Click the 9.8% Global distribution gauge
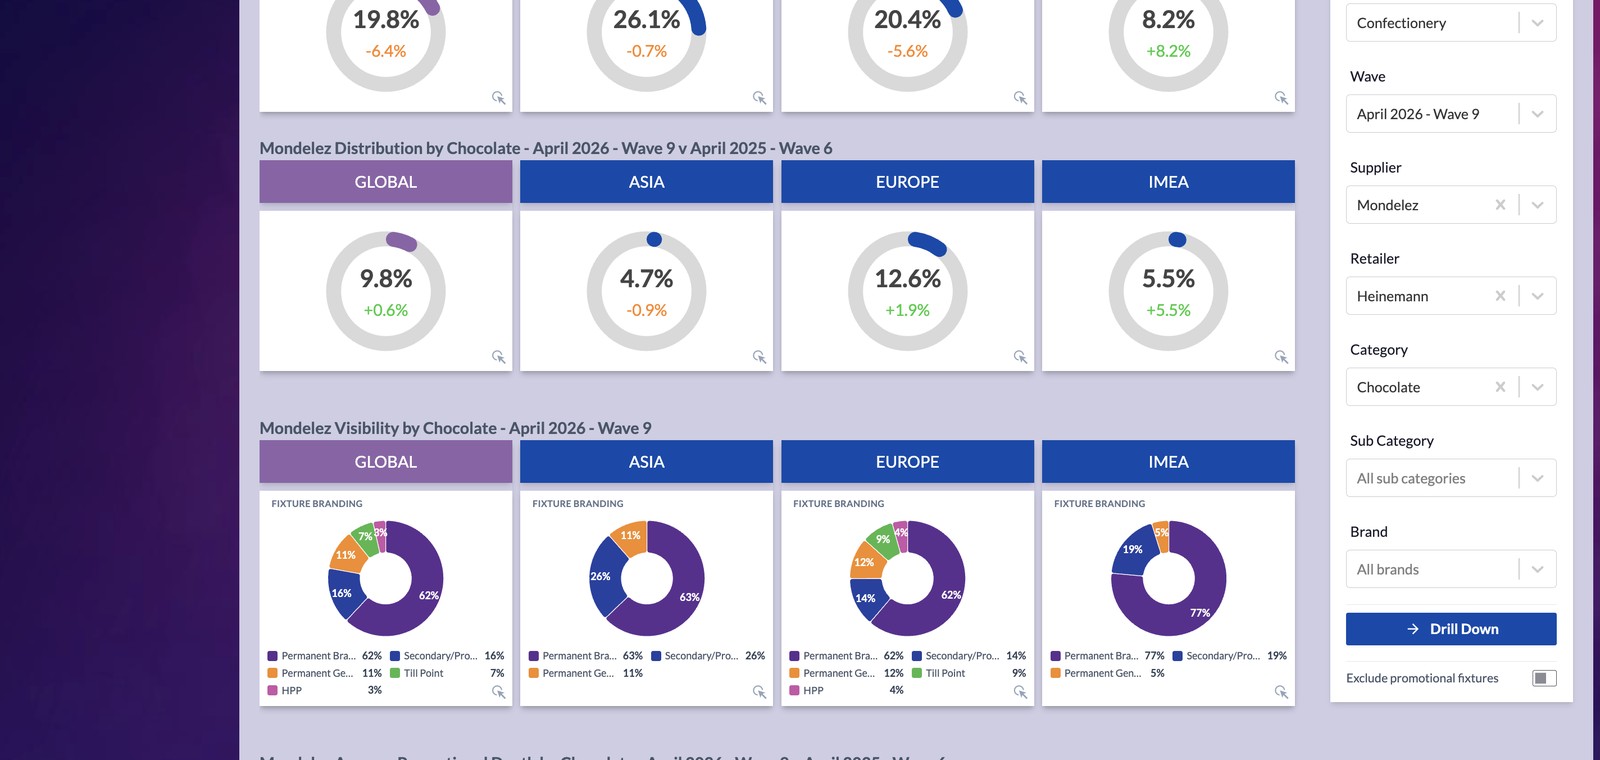This screenshot has width=1600, height=760. pyautogui.click(x=386, y=291)
